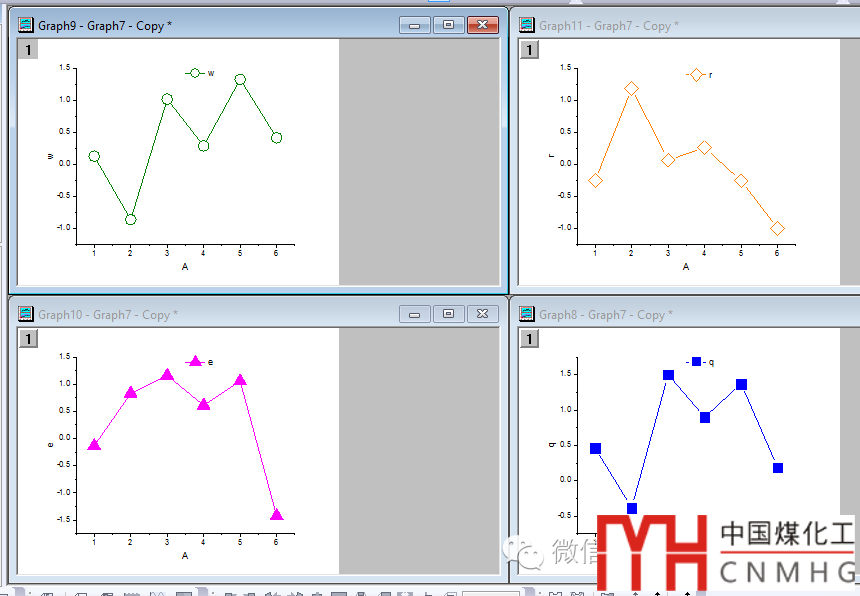
Task: Click the magenta triangle point at A=3
Action: [167, 374]
